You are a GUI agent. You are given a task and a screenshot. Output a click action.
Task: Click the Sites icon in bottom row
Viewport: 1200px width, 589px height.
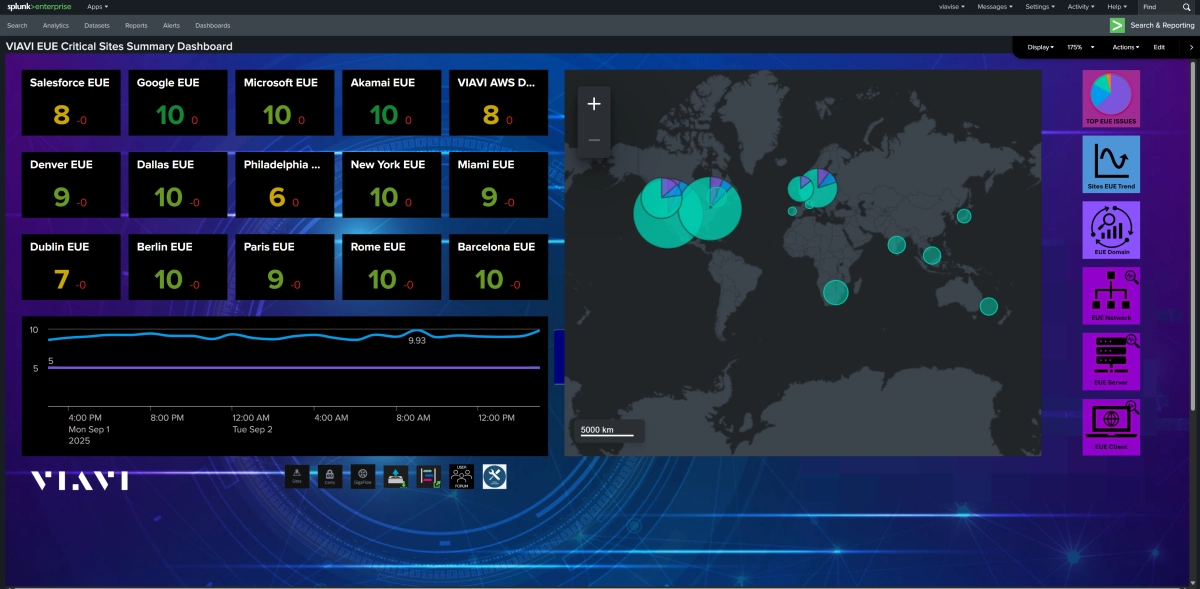297,477
